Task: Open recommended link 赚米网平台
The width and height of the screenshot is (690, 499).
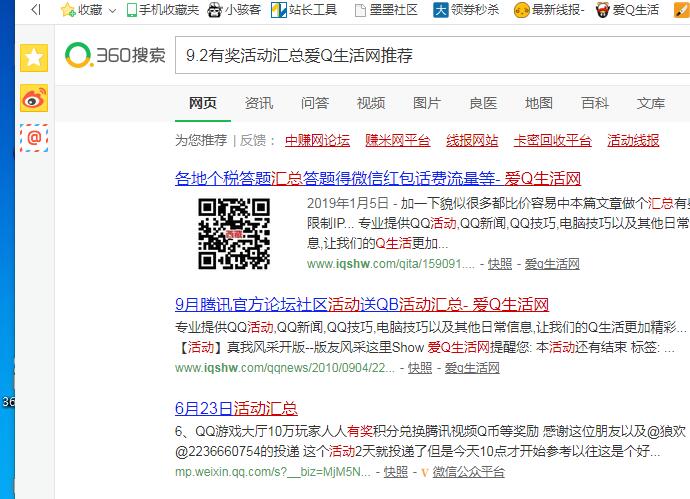Action: 398,140
